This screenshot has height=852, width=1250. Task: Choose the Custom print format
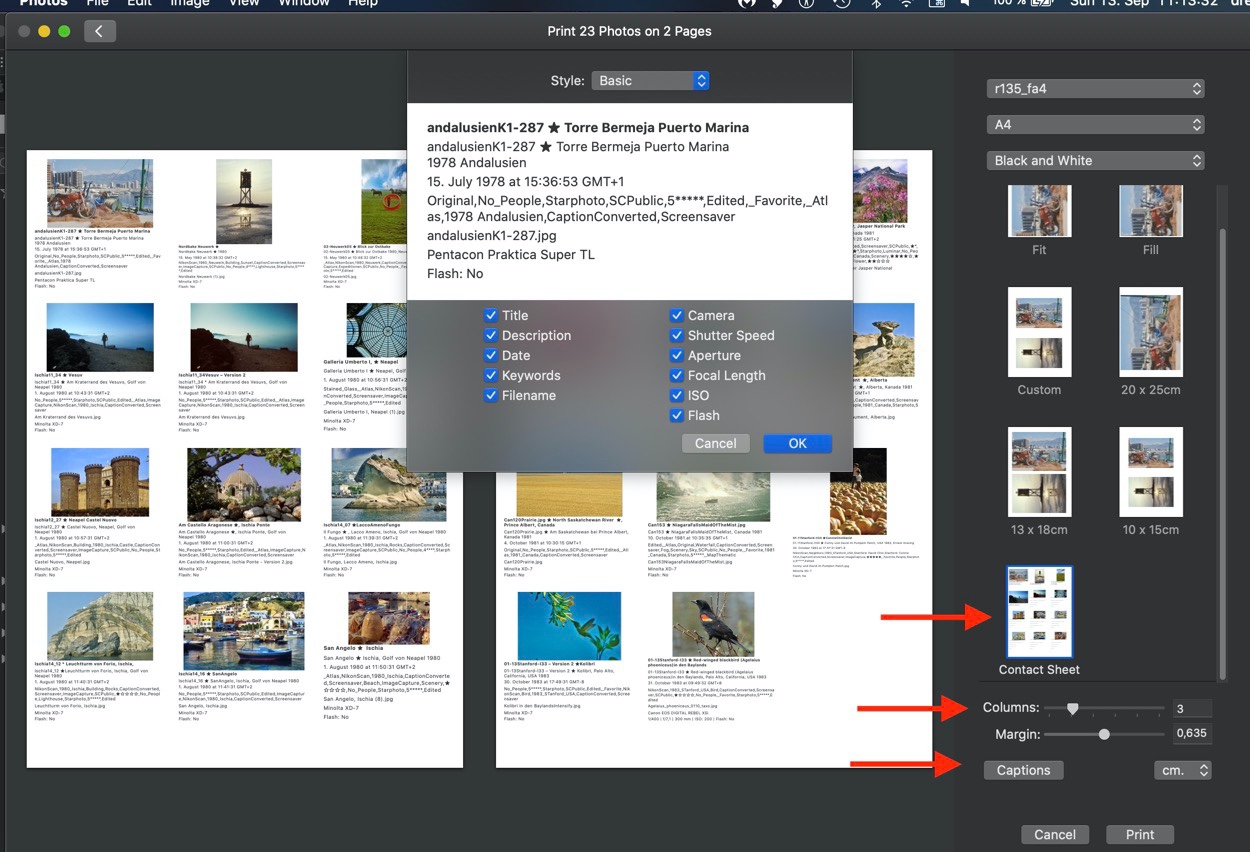(1039, 331)
